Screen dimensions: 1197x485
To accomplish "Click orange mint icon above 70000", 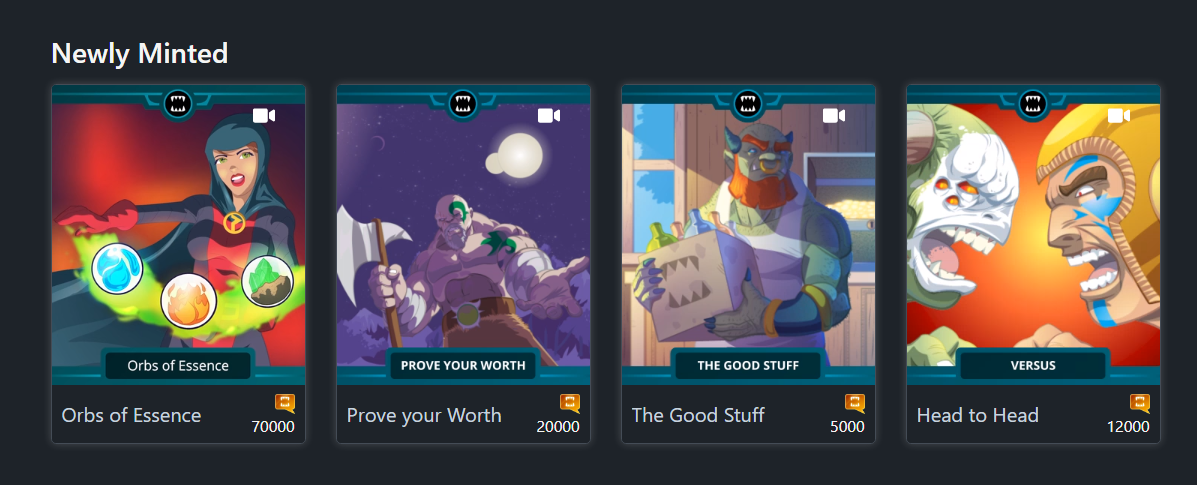I will [285, 403].
